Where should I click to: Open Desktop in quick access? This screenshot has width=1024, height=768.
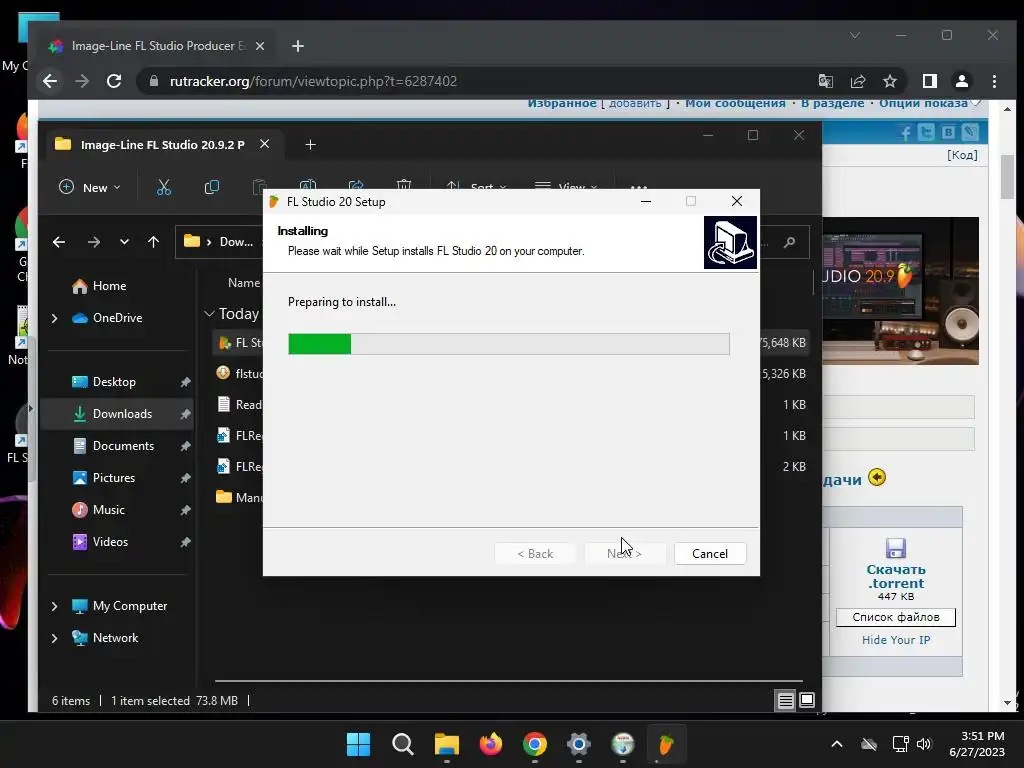click(x=104, y=382)
